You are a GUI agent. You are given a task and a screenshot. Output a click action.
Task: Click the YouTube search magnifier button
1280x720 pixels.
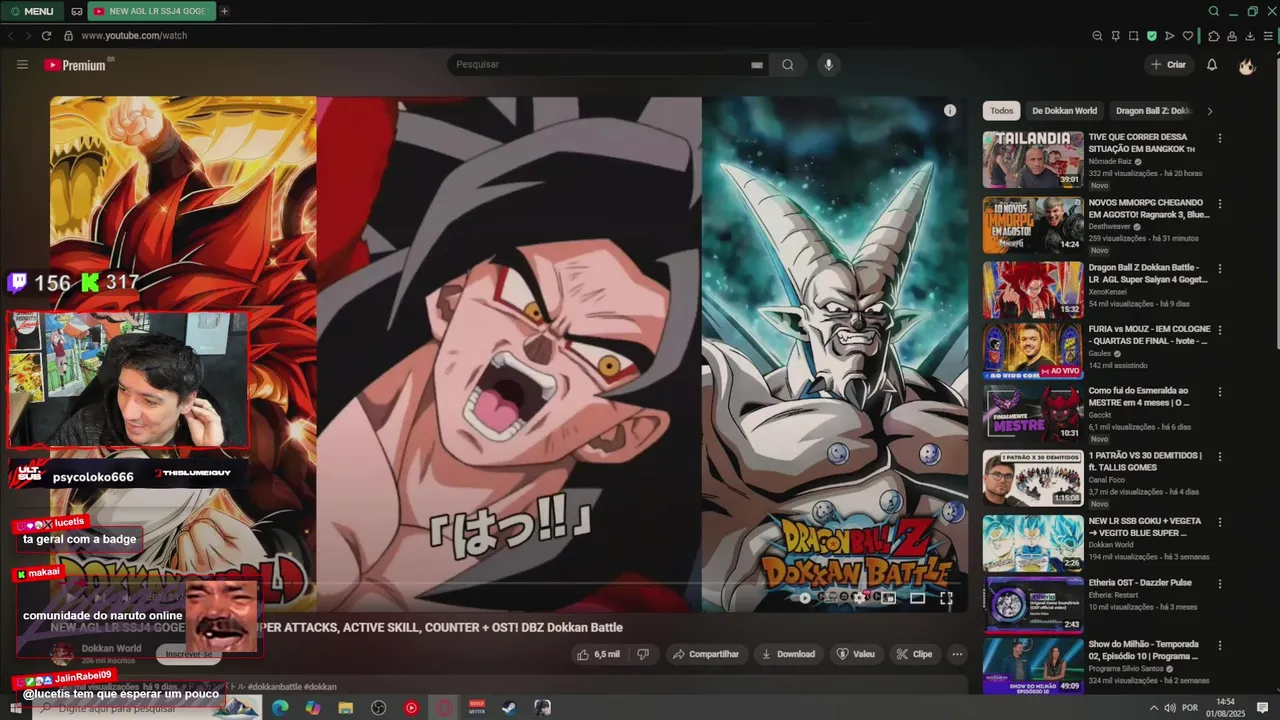coord(788,65)
